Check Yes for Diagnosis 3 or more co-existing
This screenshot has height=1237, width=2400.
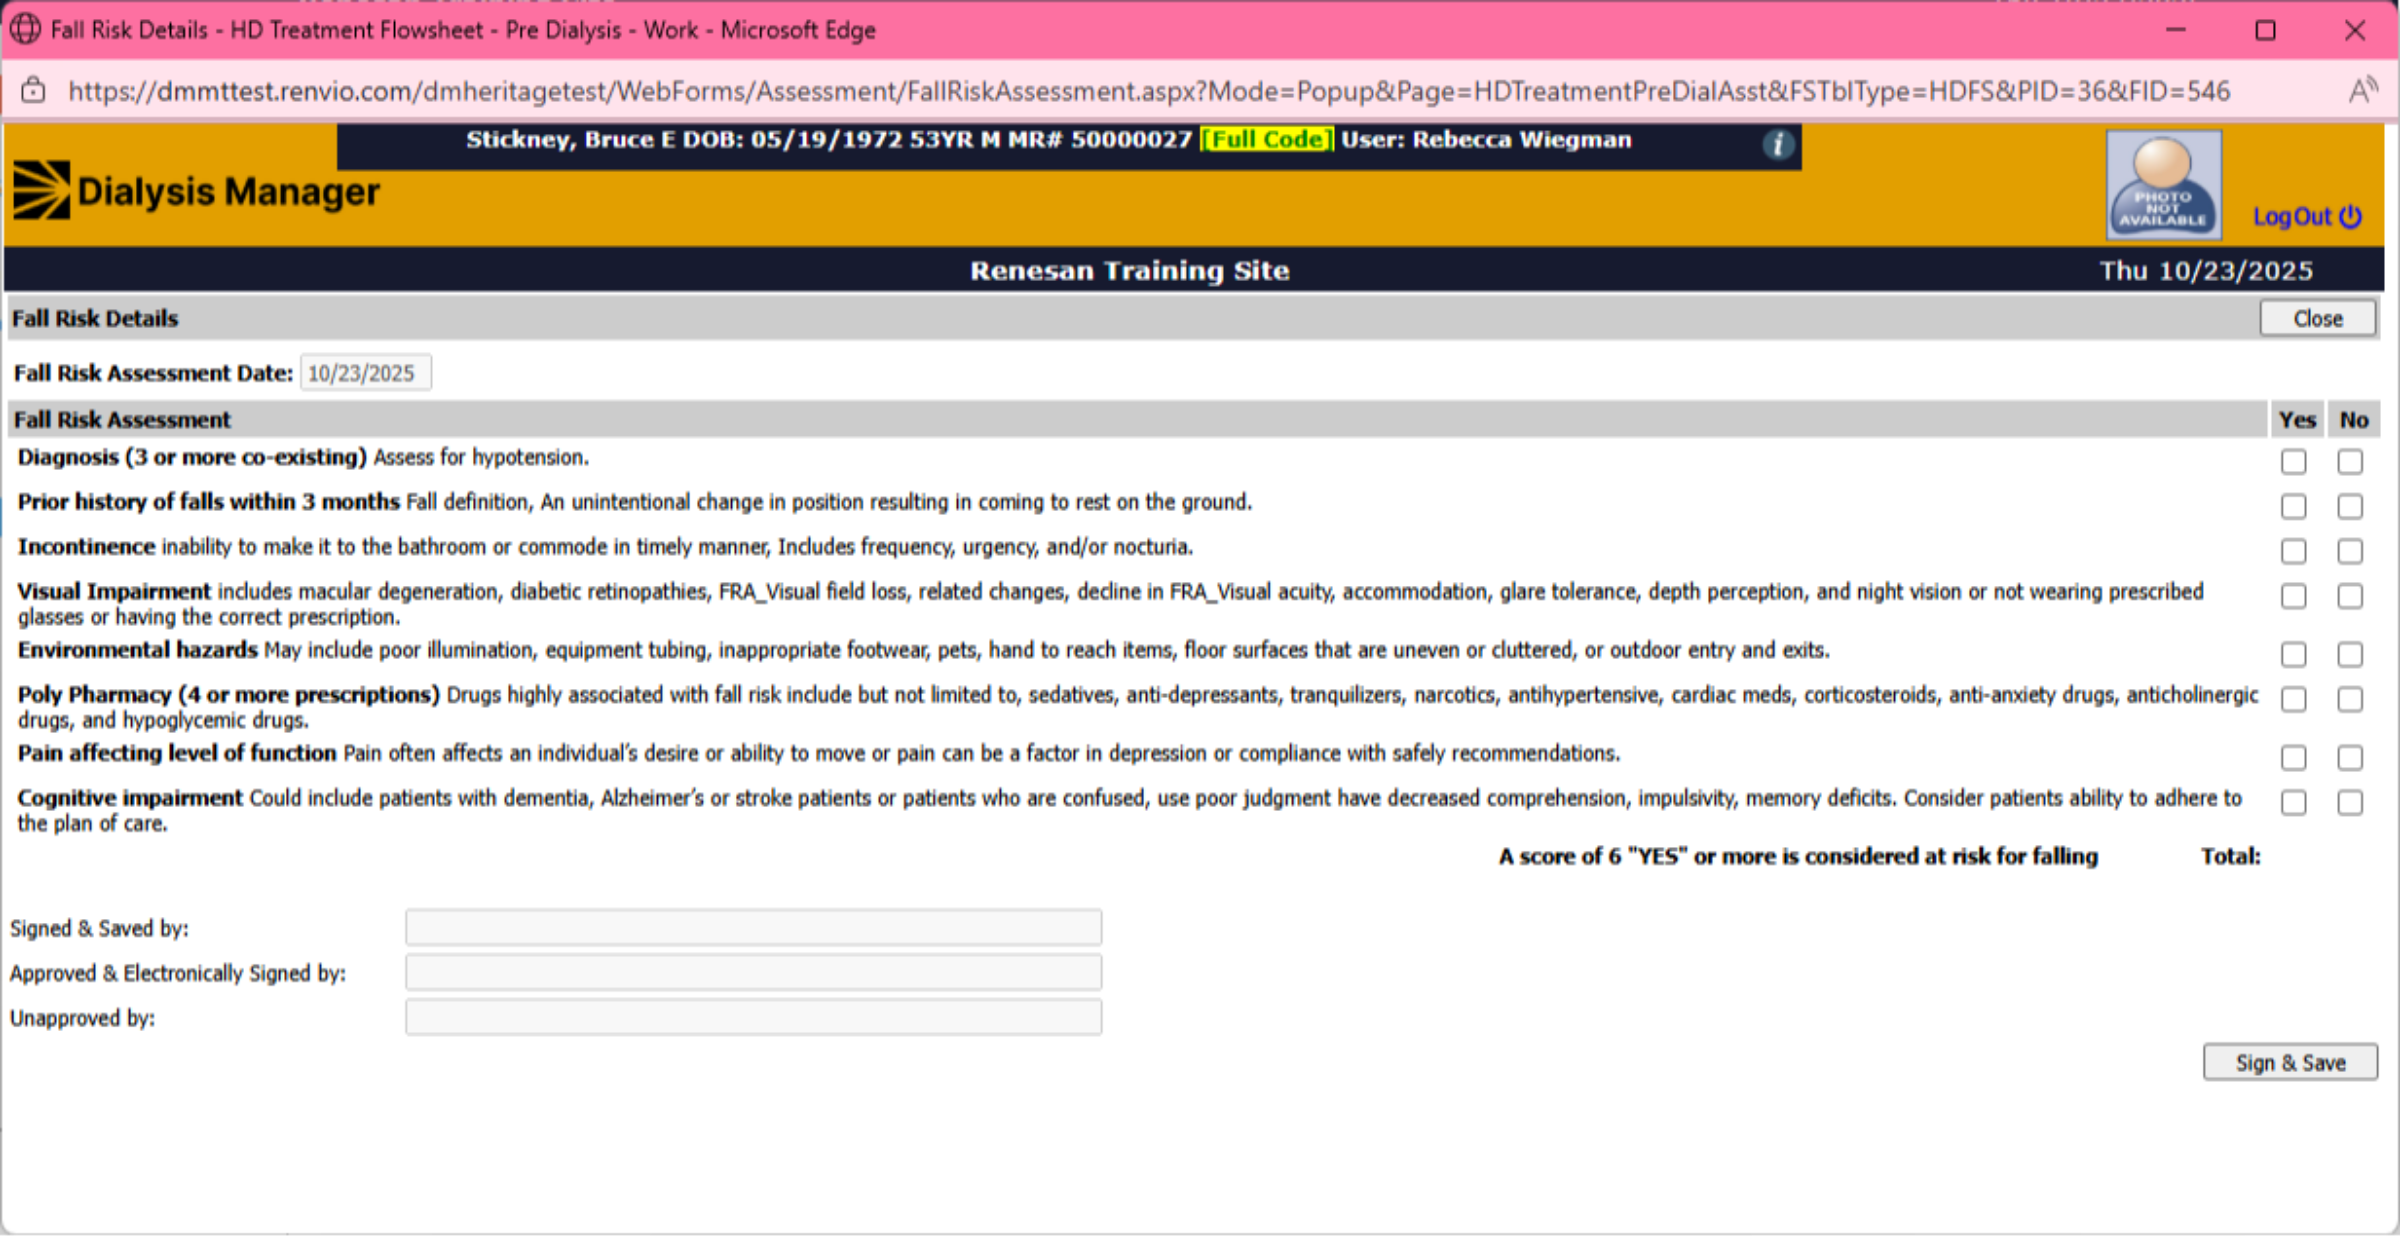pyautogui.click(x=2293, y=461)
